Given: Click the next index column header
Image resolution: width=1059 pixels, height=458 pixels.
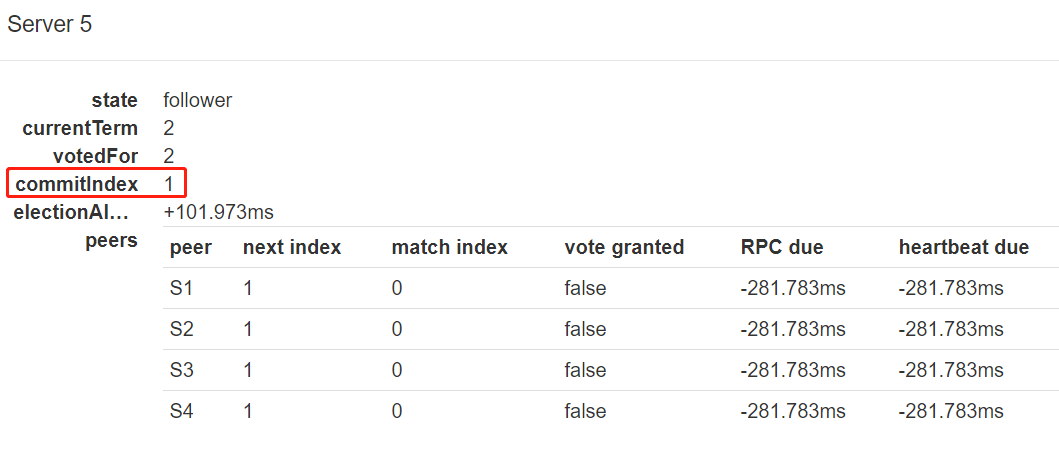Looking at the screenshot, I should tap(292, 248).
